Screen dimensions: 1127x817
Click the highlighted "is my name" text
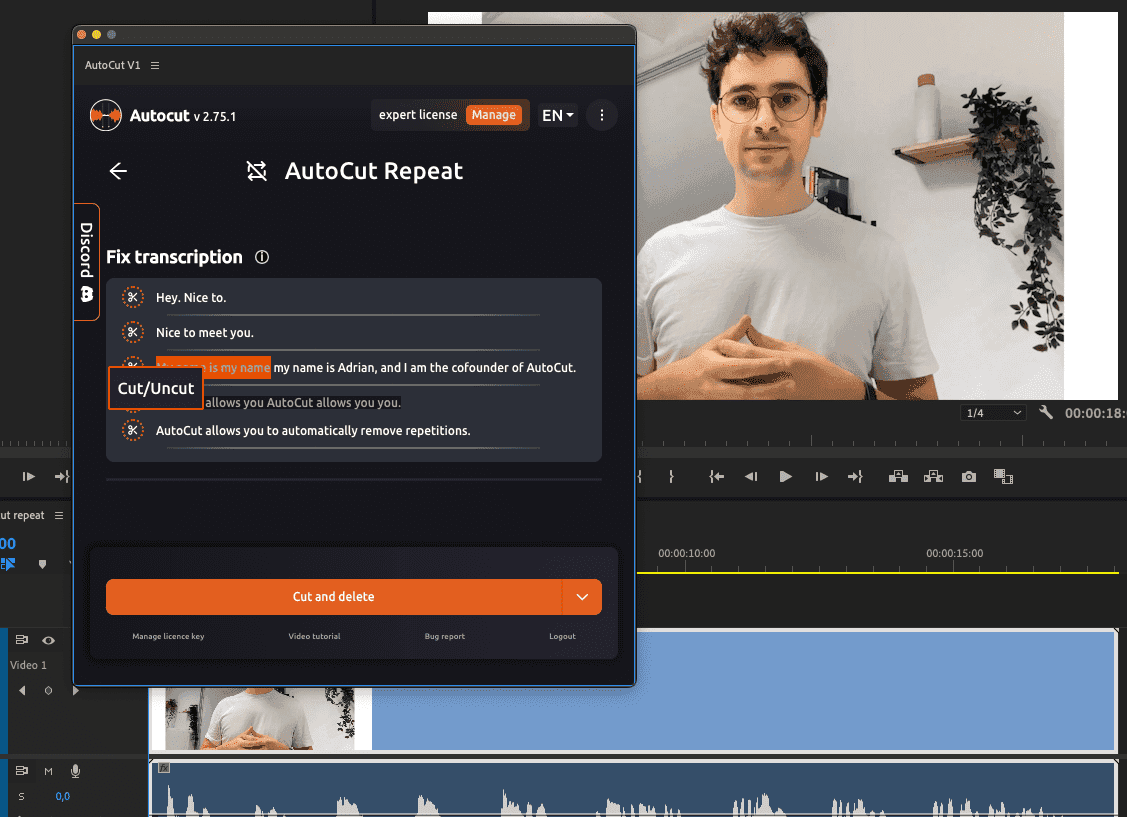[239, 367]
